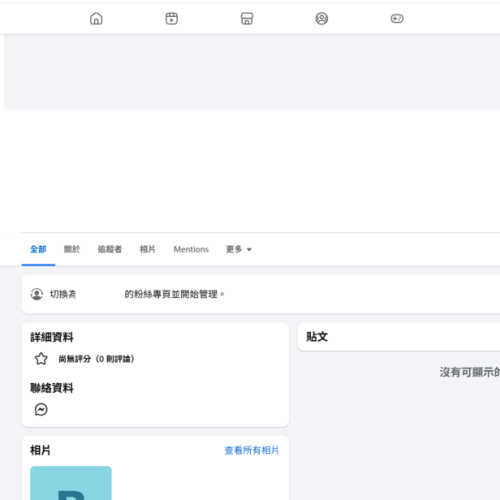Click 的粉絲專頁並開始管理 text

click(x=174, y=294)
